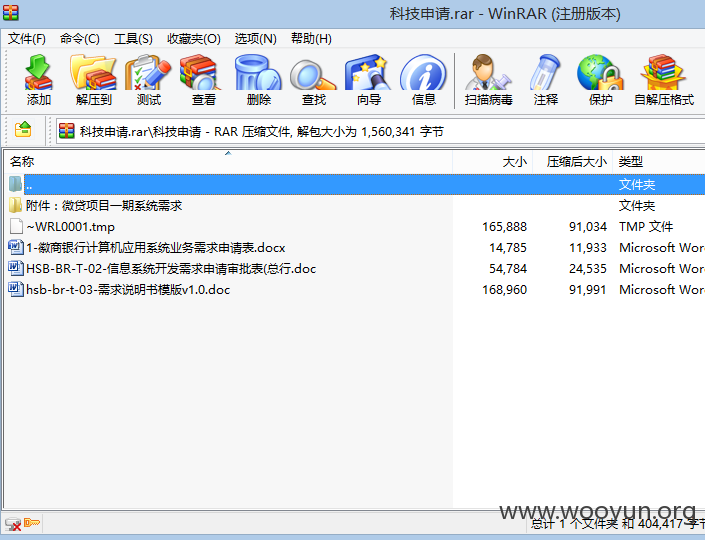Click the 保护 (Protect) globe-lock icon
Screen dimensions: 705x540
tap(600, 72)
